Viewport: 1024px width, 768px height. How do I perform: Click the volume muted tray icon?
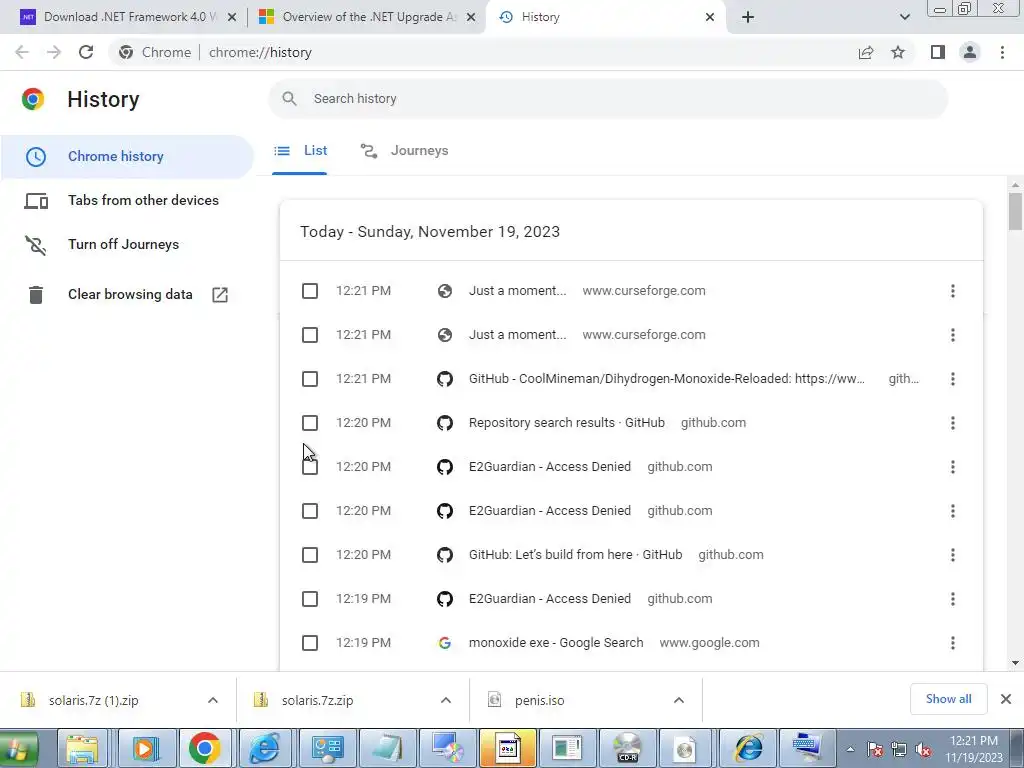pos(923,750)
